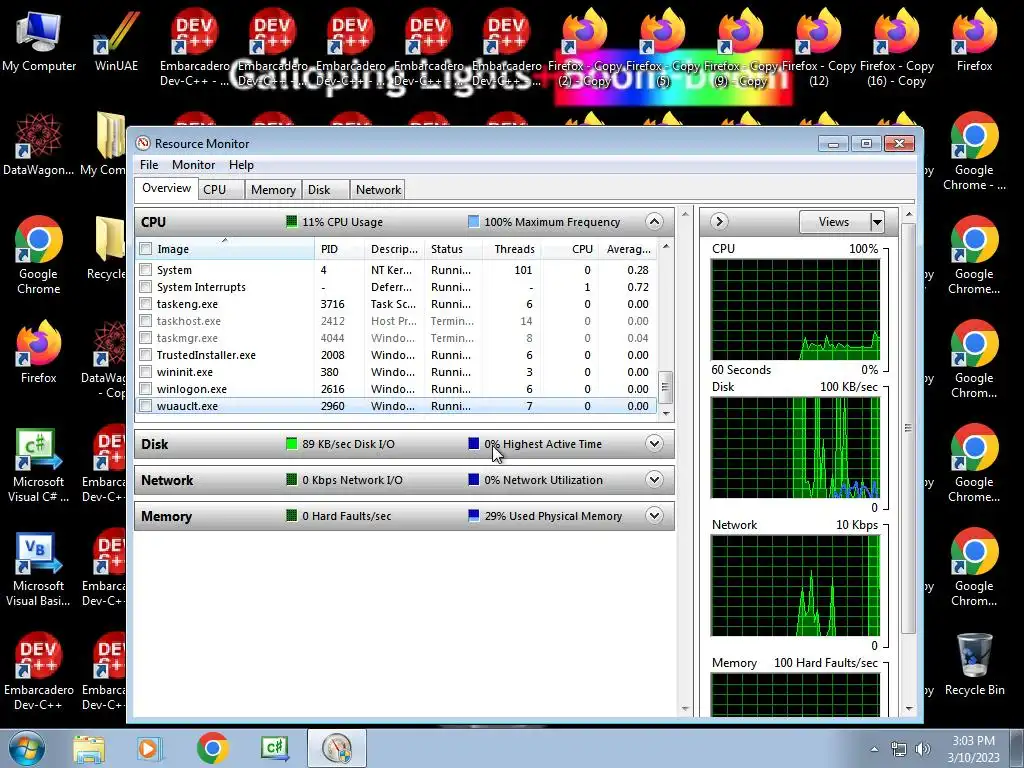Screen dimensions: 1024x768
Task: Sort processes by the PID column header
Action: (338, 249)
